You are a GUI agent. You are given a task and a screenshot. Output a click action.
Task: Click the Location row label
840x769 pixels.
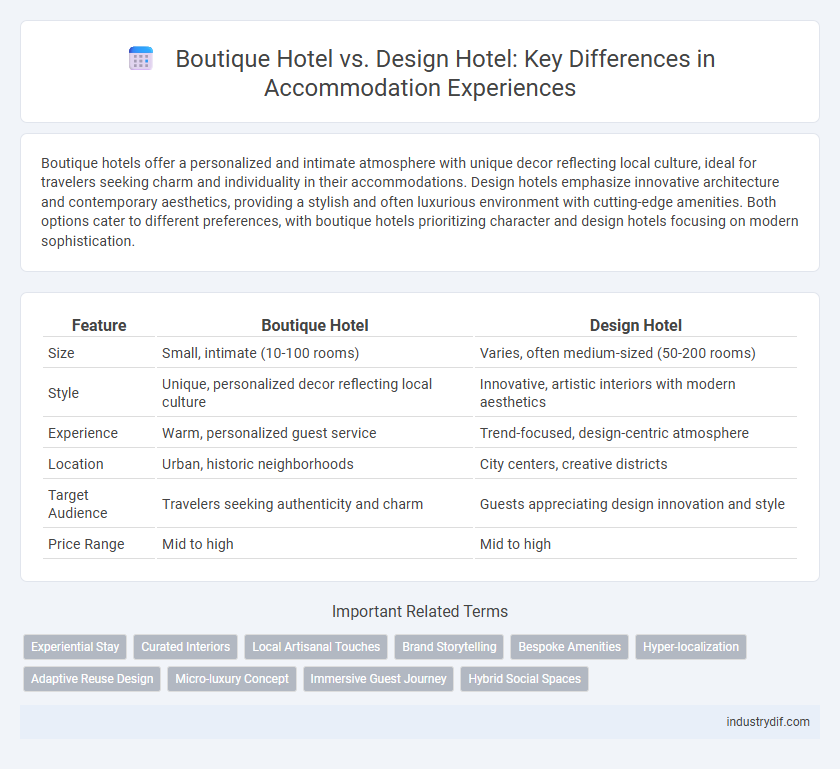click(x=76, y=464)
